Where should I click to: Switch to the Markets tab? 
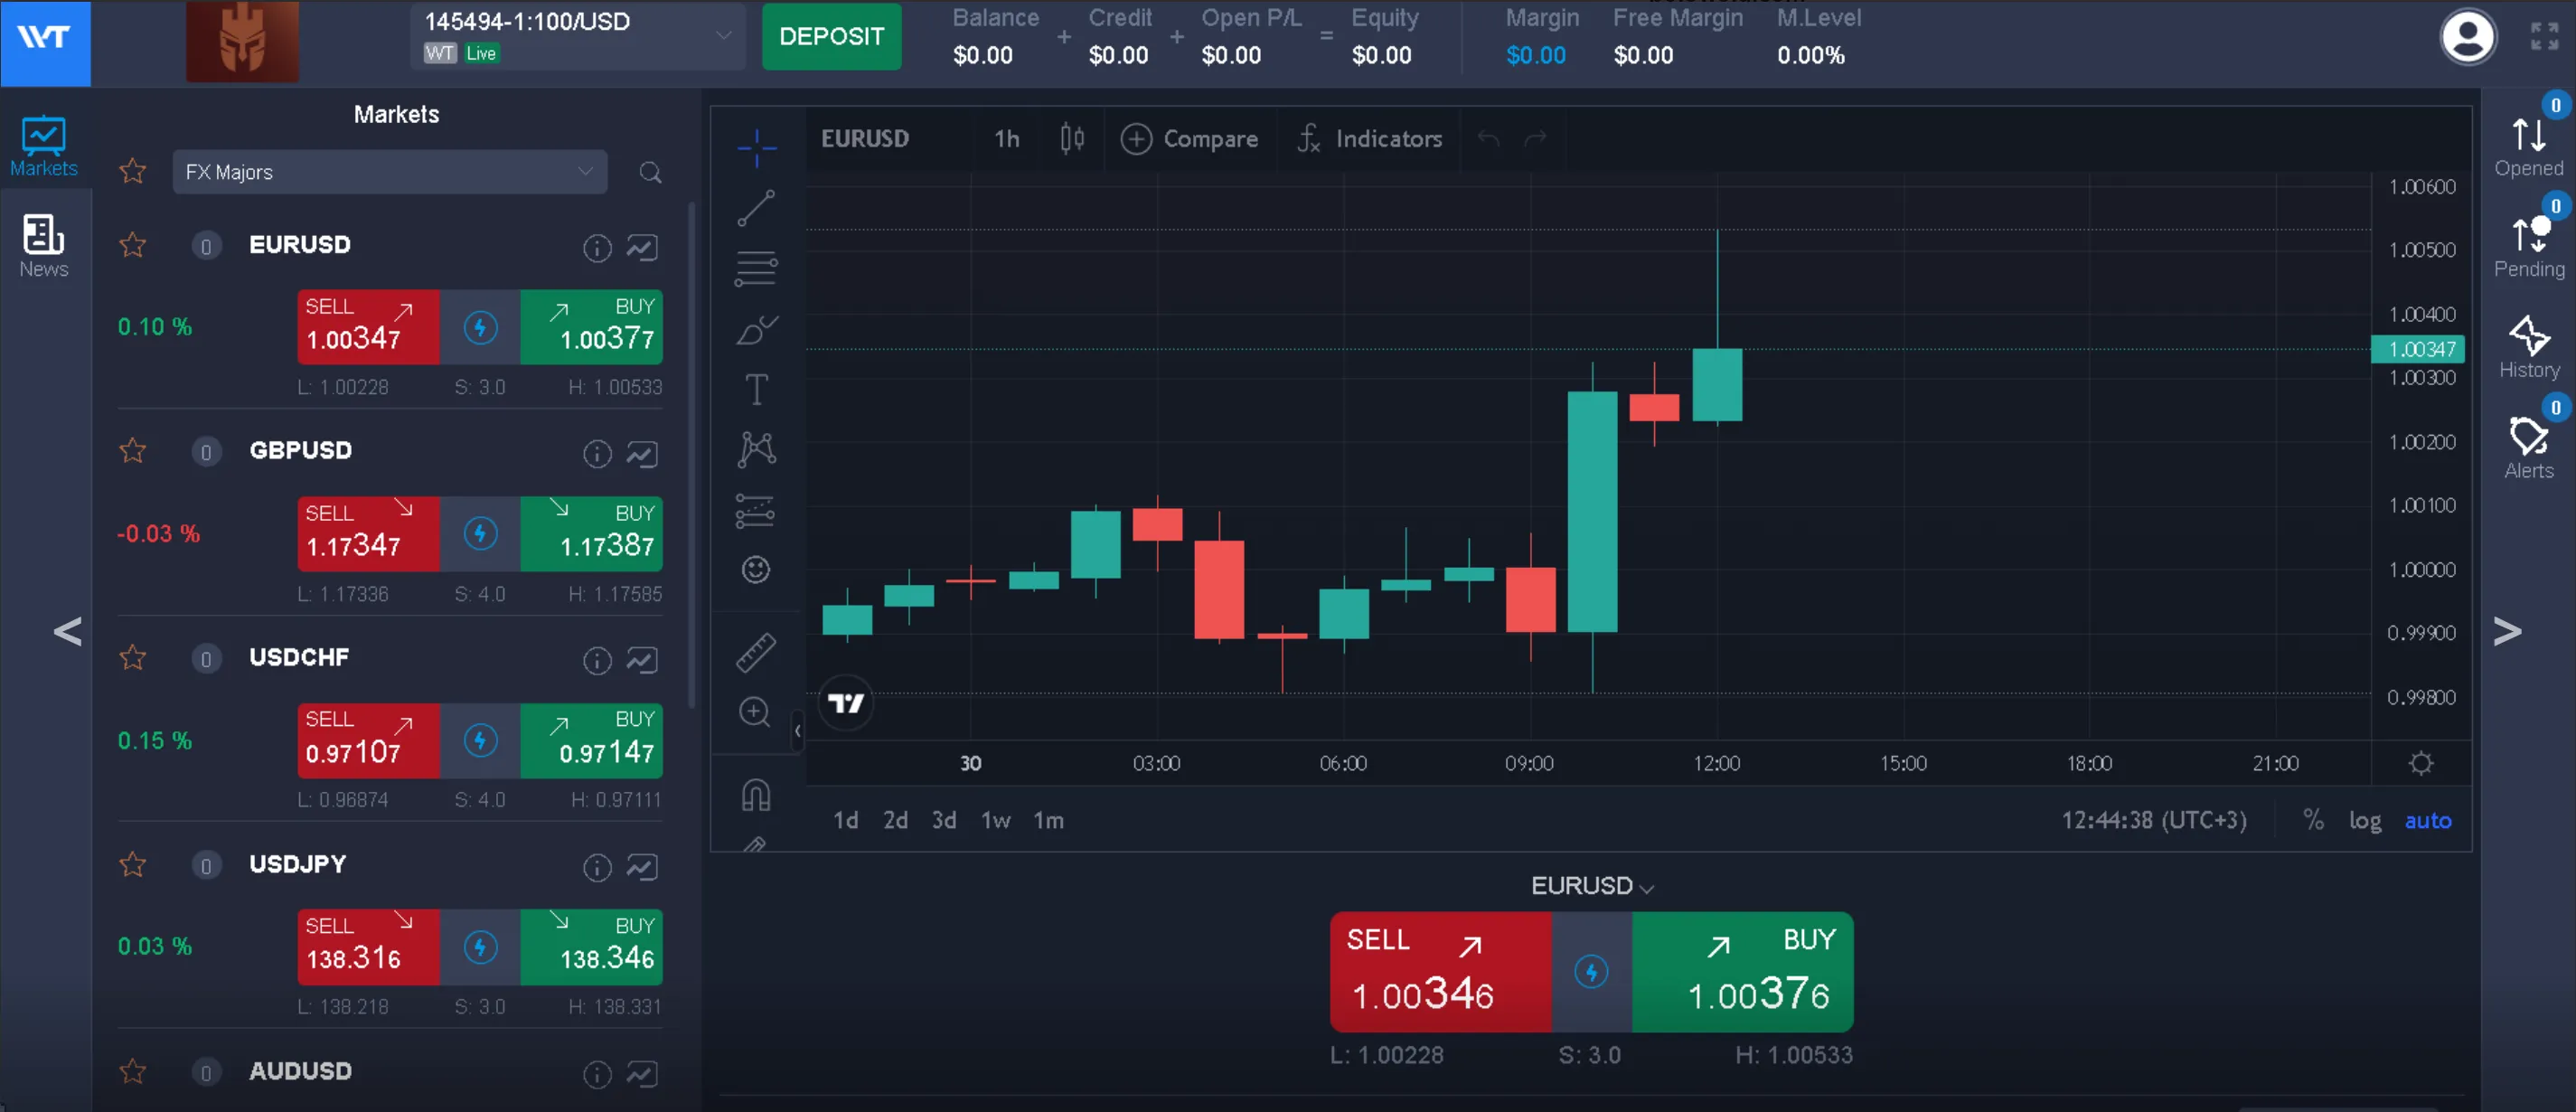pyautogui.click(x=44, y=146)
